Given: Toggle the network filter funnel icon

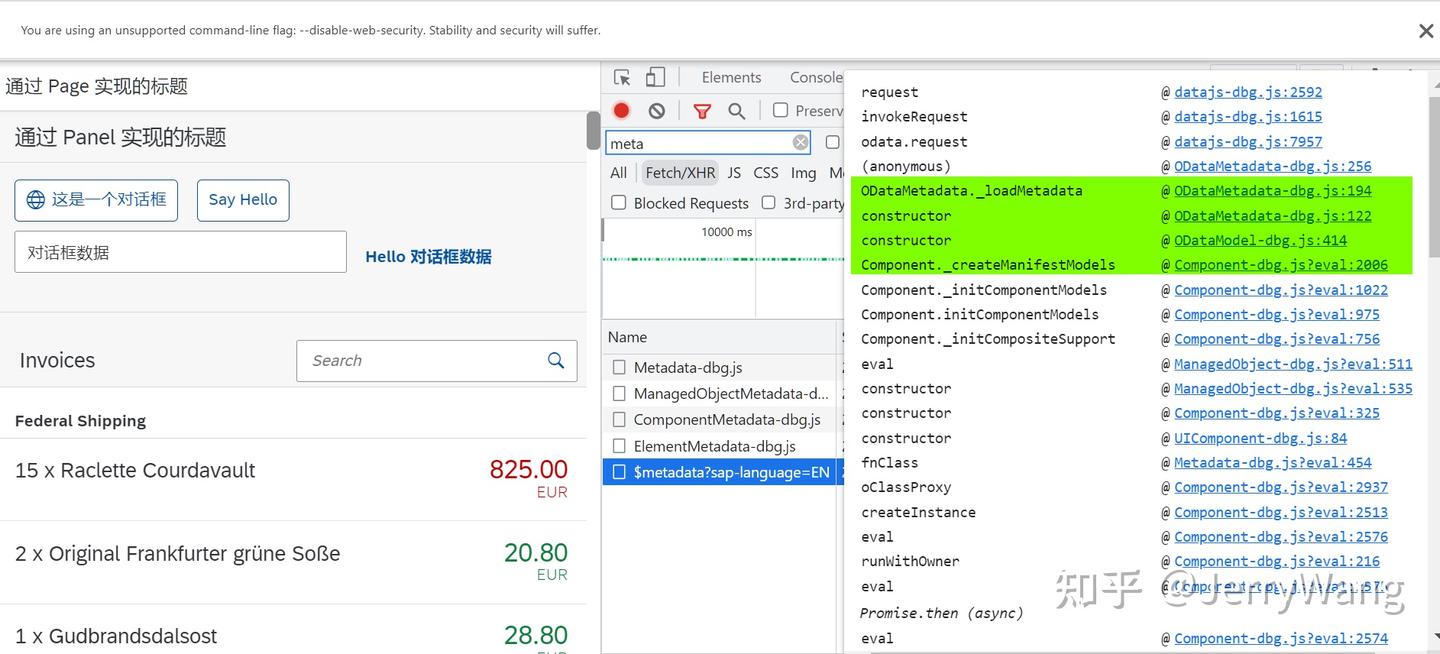Looking at the screenshot, I should 702,111.
